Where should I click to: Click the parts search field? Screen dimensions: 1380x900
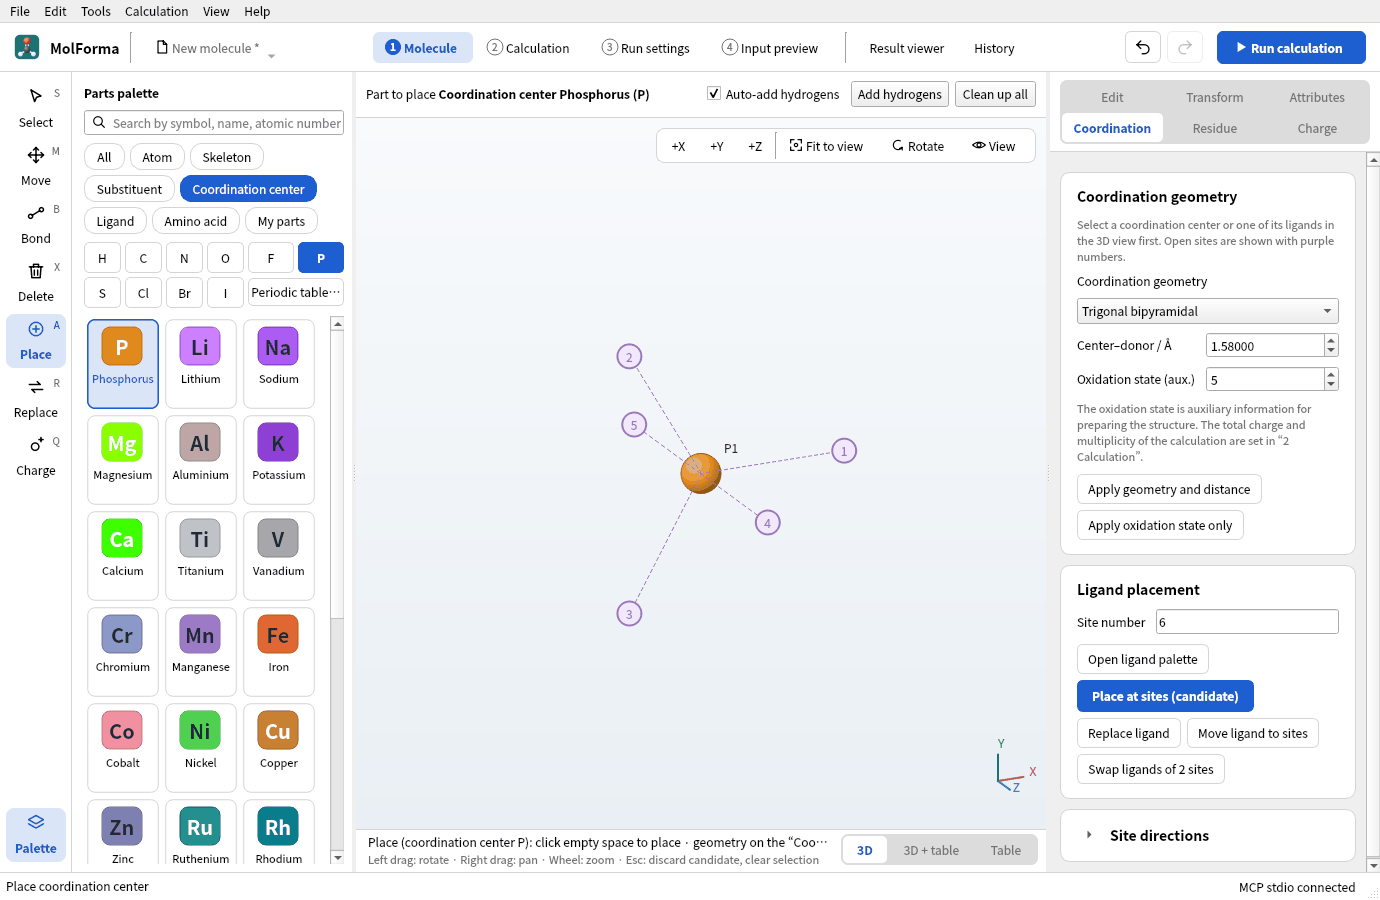[214, 123]
